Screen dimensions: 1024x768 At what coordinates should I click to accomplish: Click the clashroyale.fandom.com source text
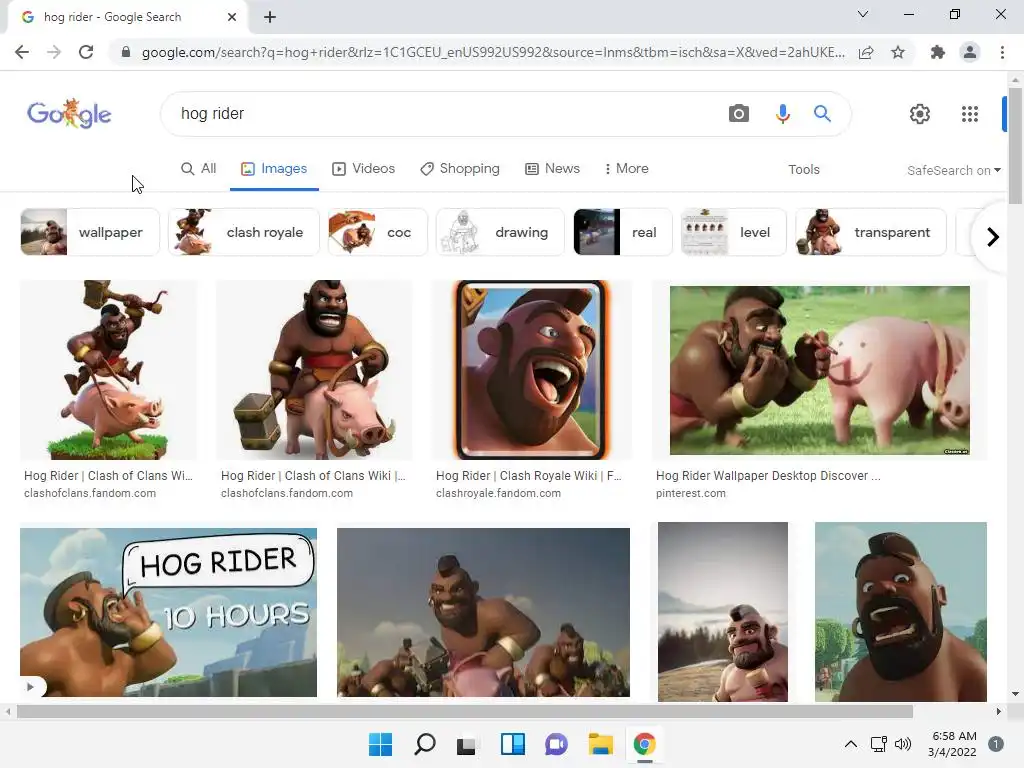click(x=498, y=493)
